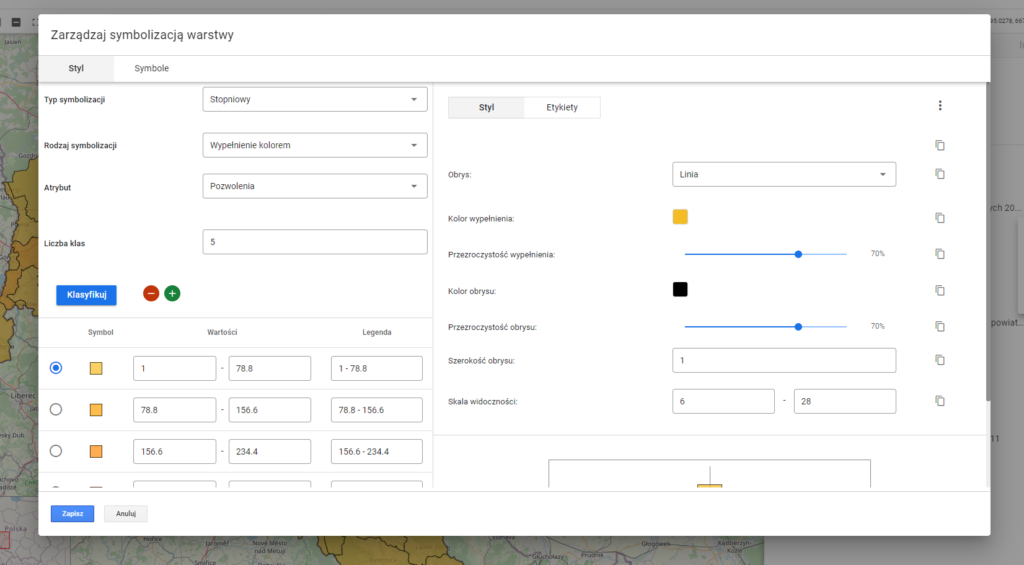Select radio button for class 156.6 - 234.4
This screenshot has width=1024, height=565.
pyautogui.click(x=56, y=451)
